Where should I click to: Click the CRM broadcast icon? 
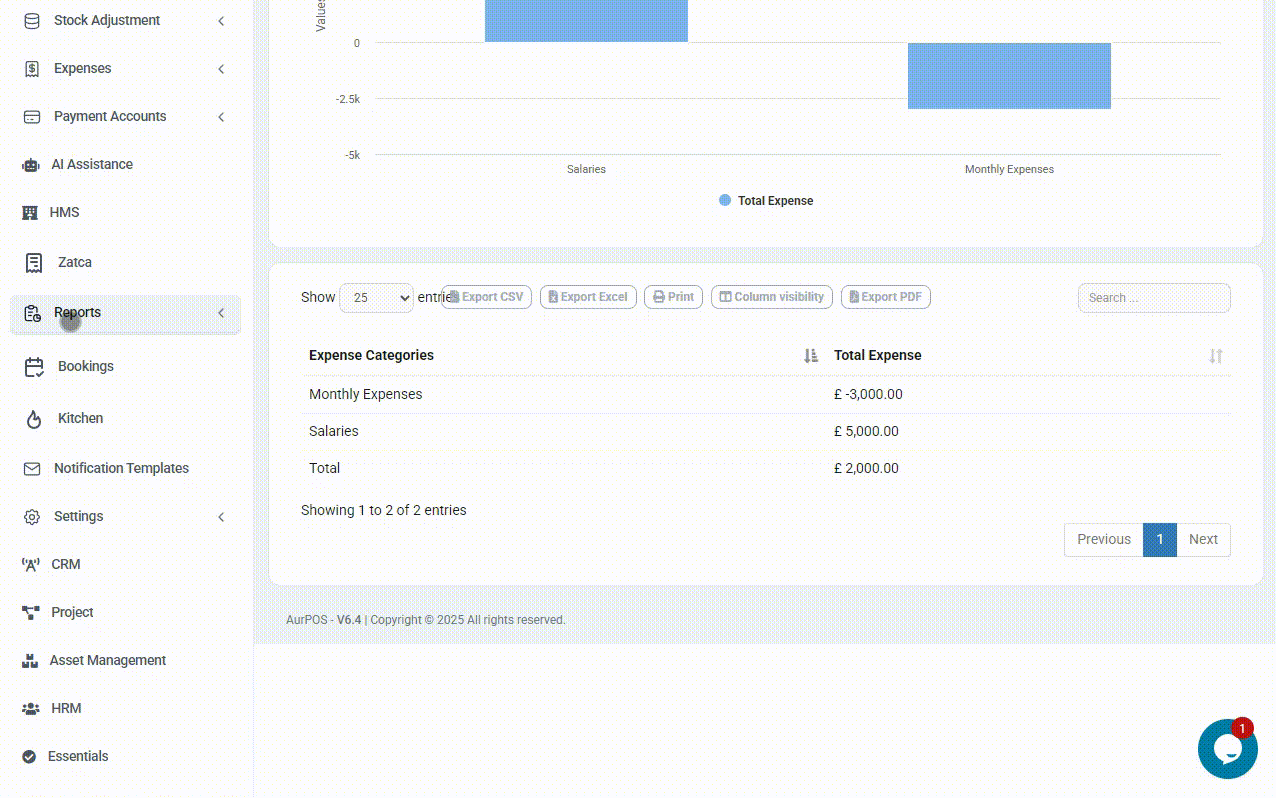(31, 564)
